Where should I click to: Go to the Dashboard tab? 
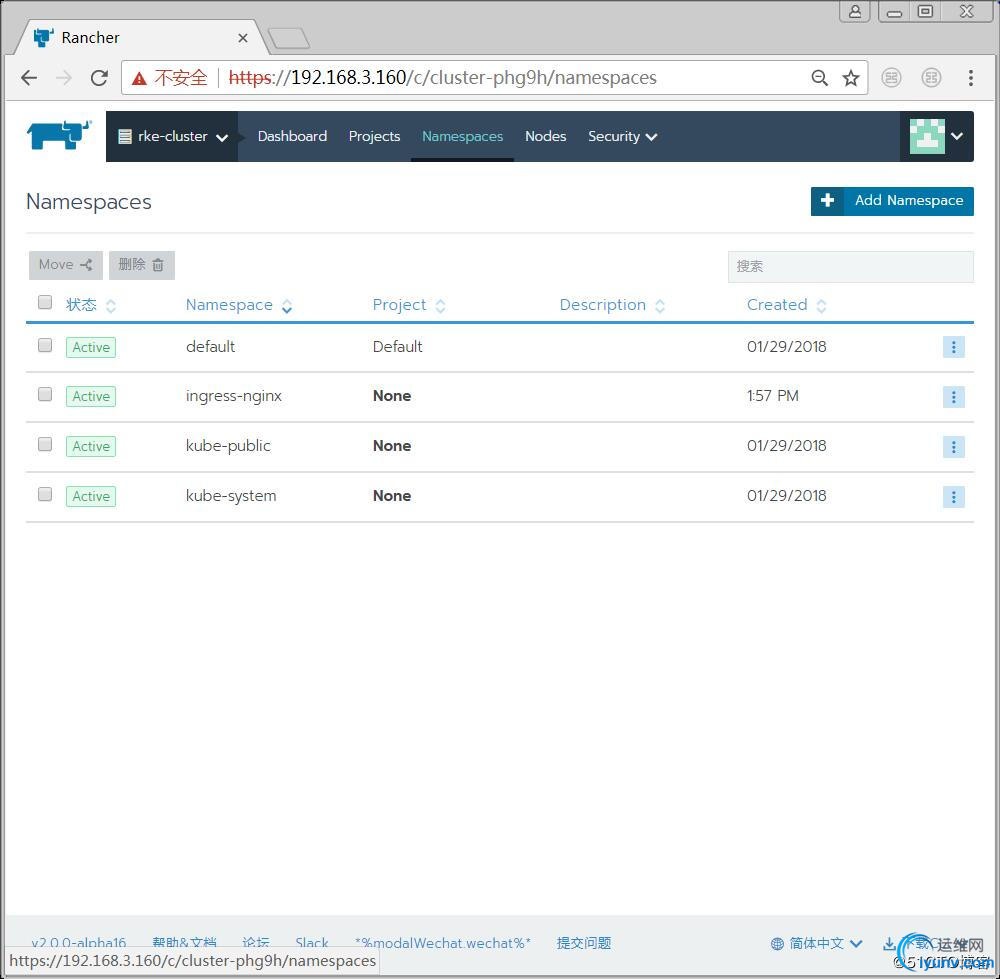click(x=292, y=136)
